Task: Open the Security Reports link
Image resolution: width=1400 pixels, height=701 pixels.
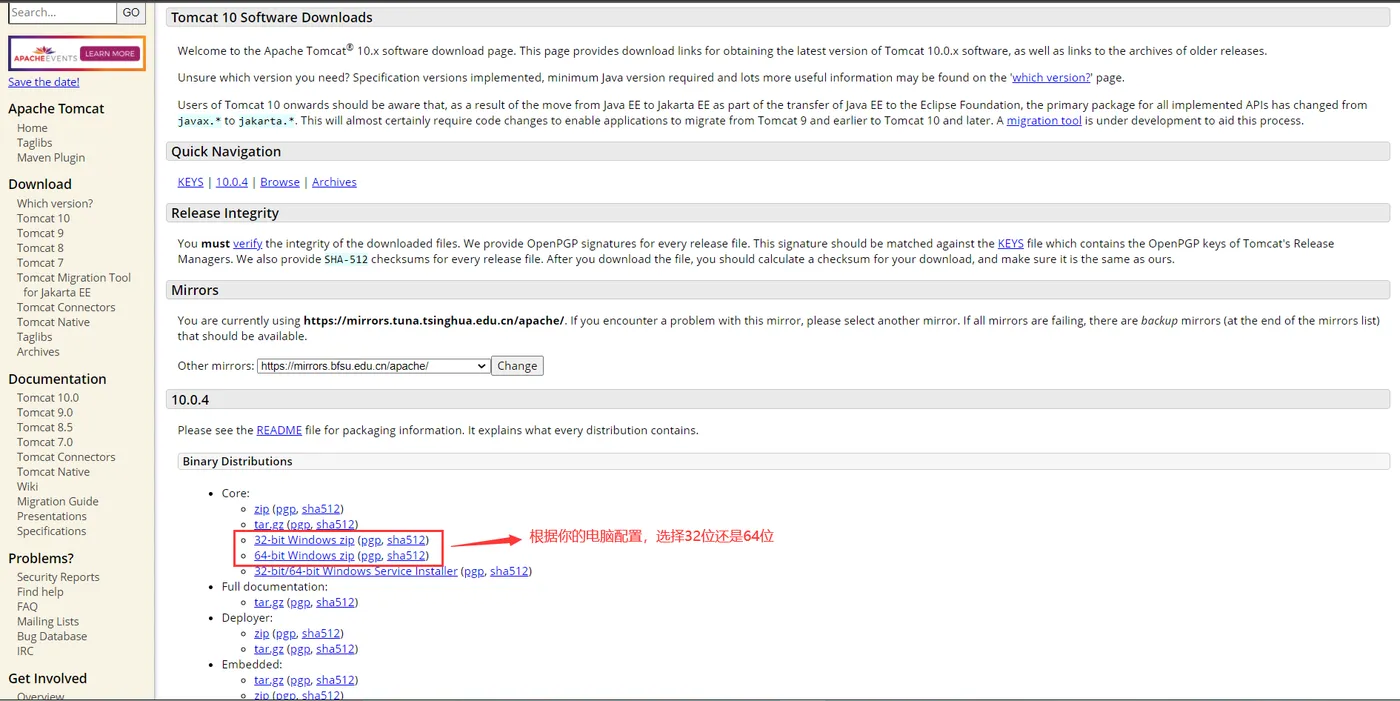Action: tap(58, 577)
